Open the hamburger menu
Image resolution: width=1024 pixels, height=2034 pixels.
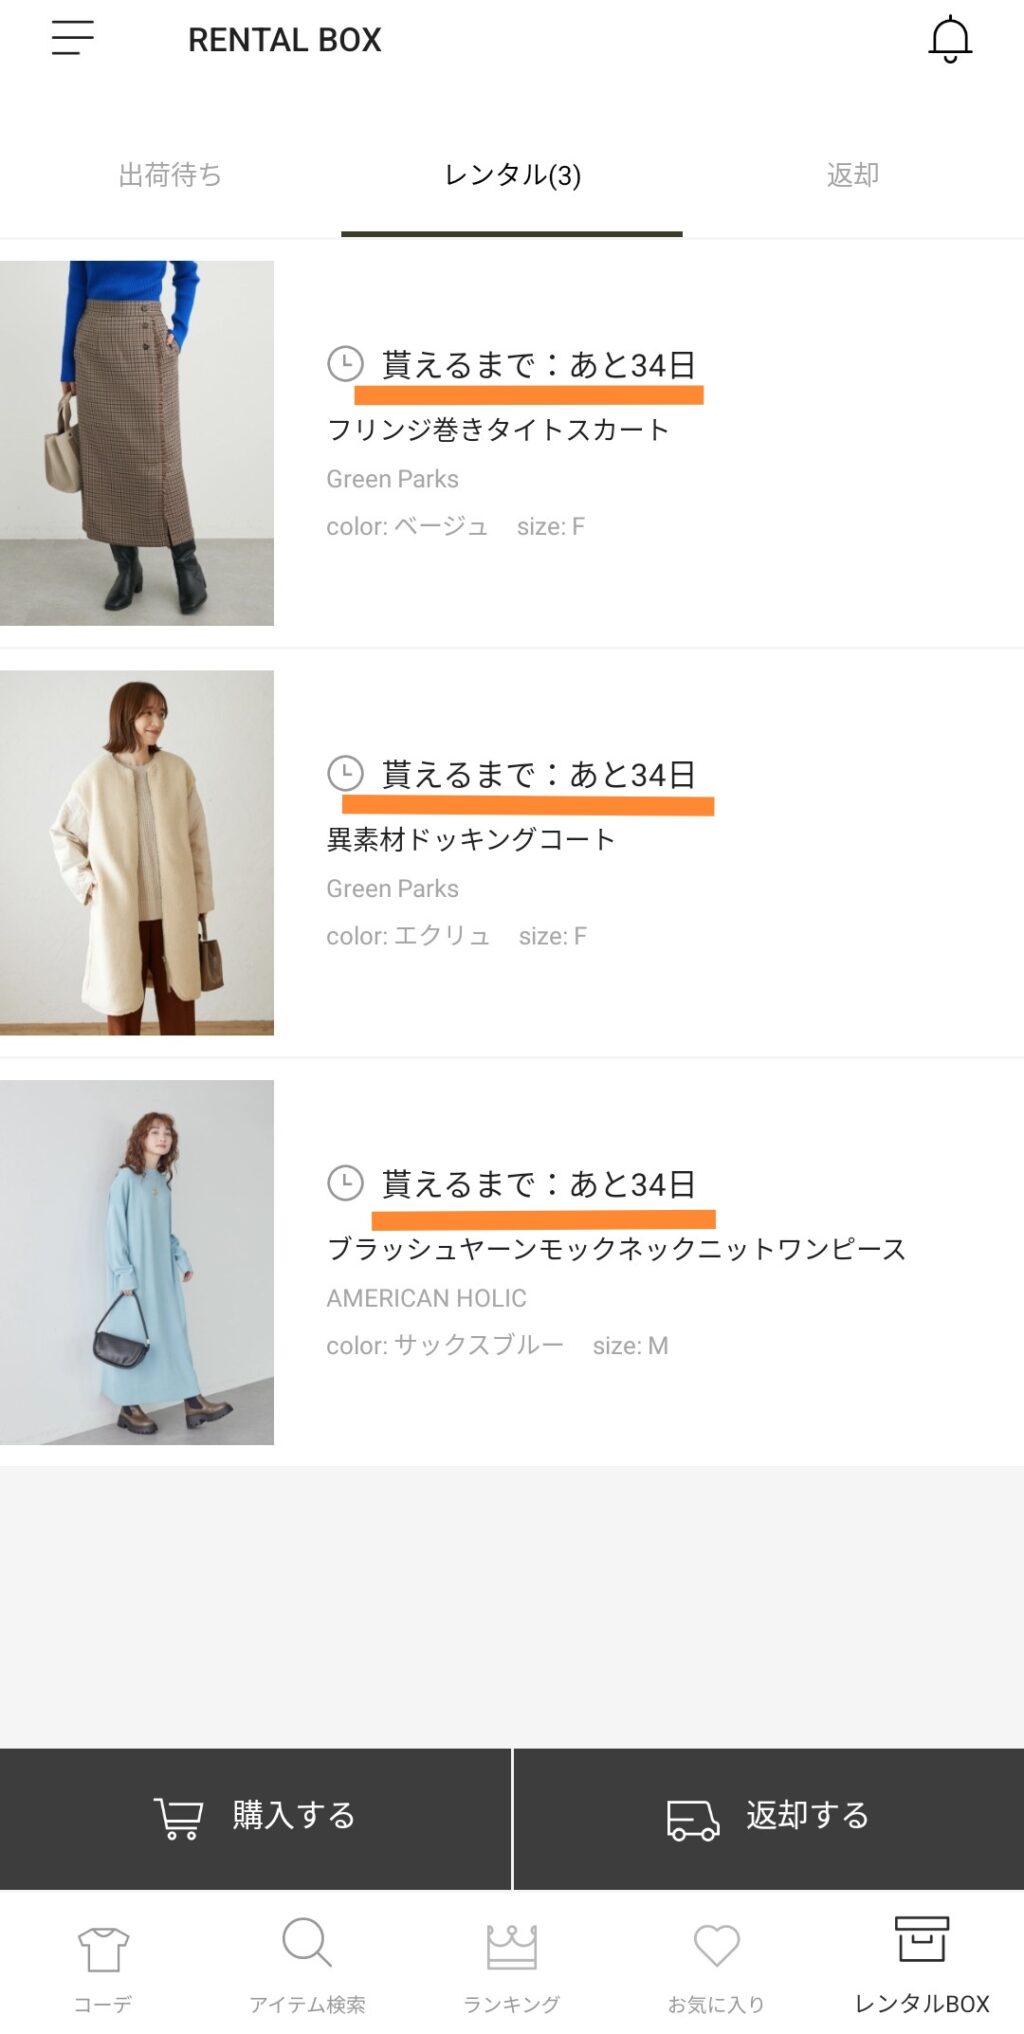click(x=73, y=38)
